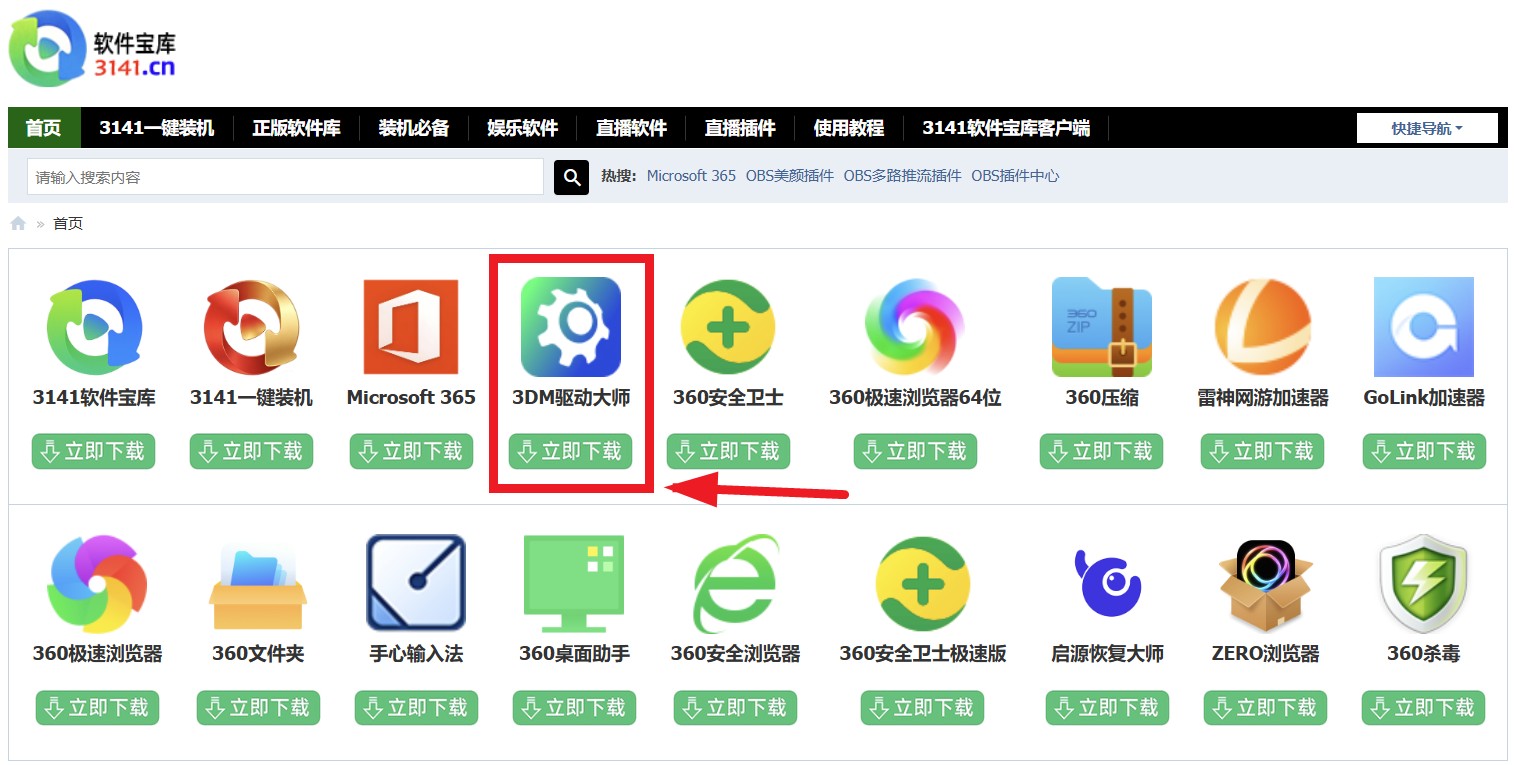Click the GoLink加速器 blue icon
This screenshot has width=1514, height=765.
tap(1424, 327)
